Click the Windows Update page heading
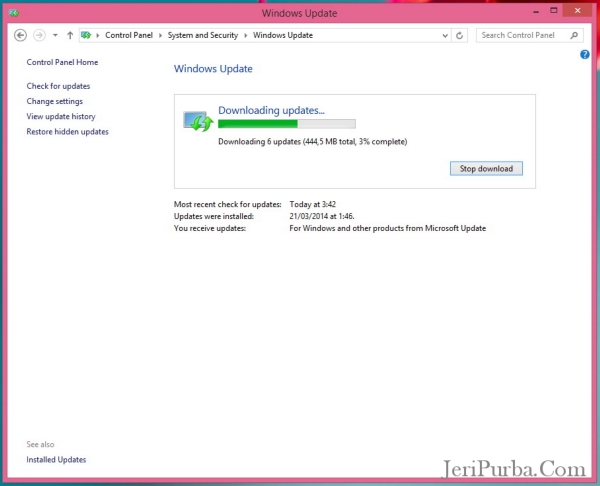The height and width of the screenshot is (486, 600). (213, 69)
